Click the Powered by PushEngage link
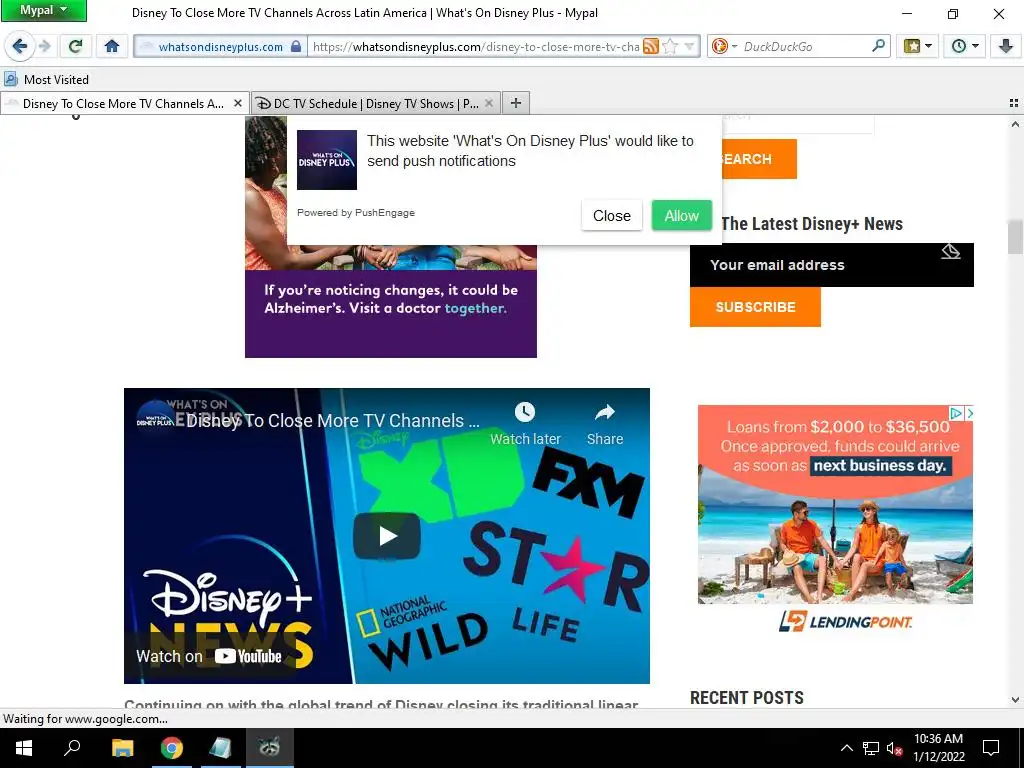 coord(356,213)
